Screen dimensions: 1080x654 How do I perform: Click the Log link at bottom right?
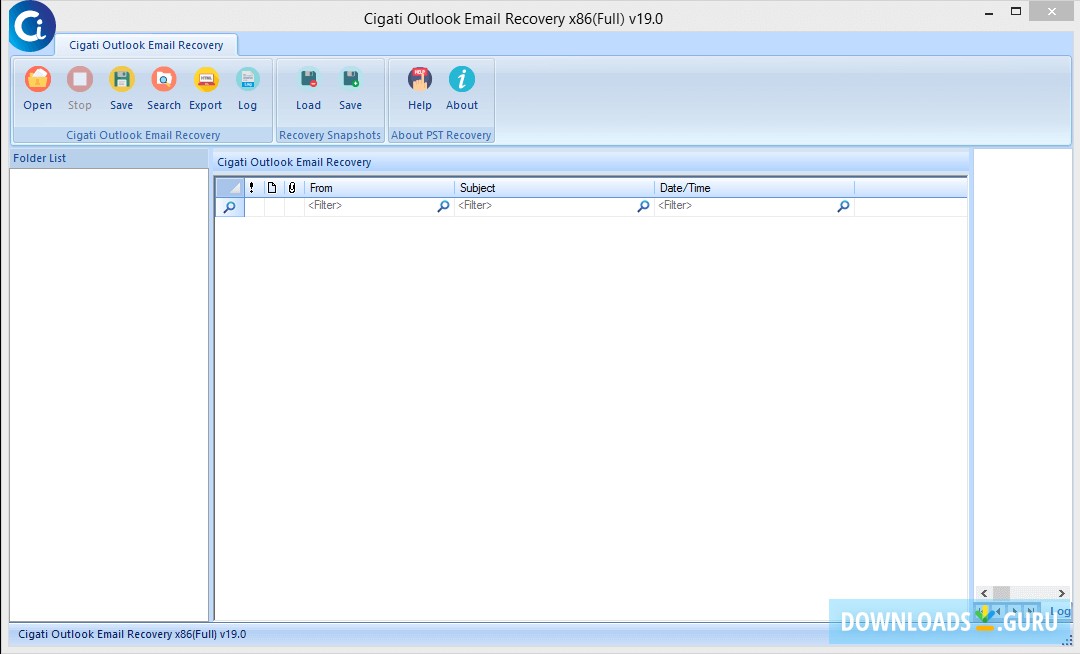click(1060, 611)
